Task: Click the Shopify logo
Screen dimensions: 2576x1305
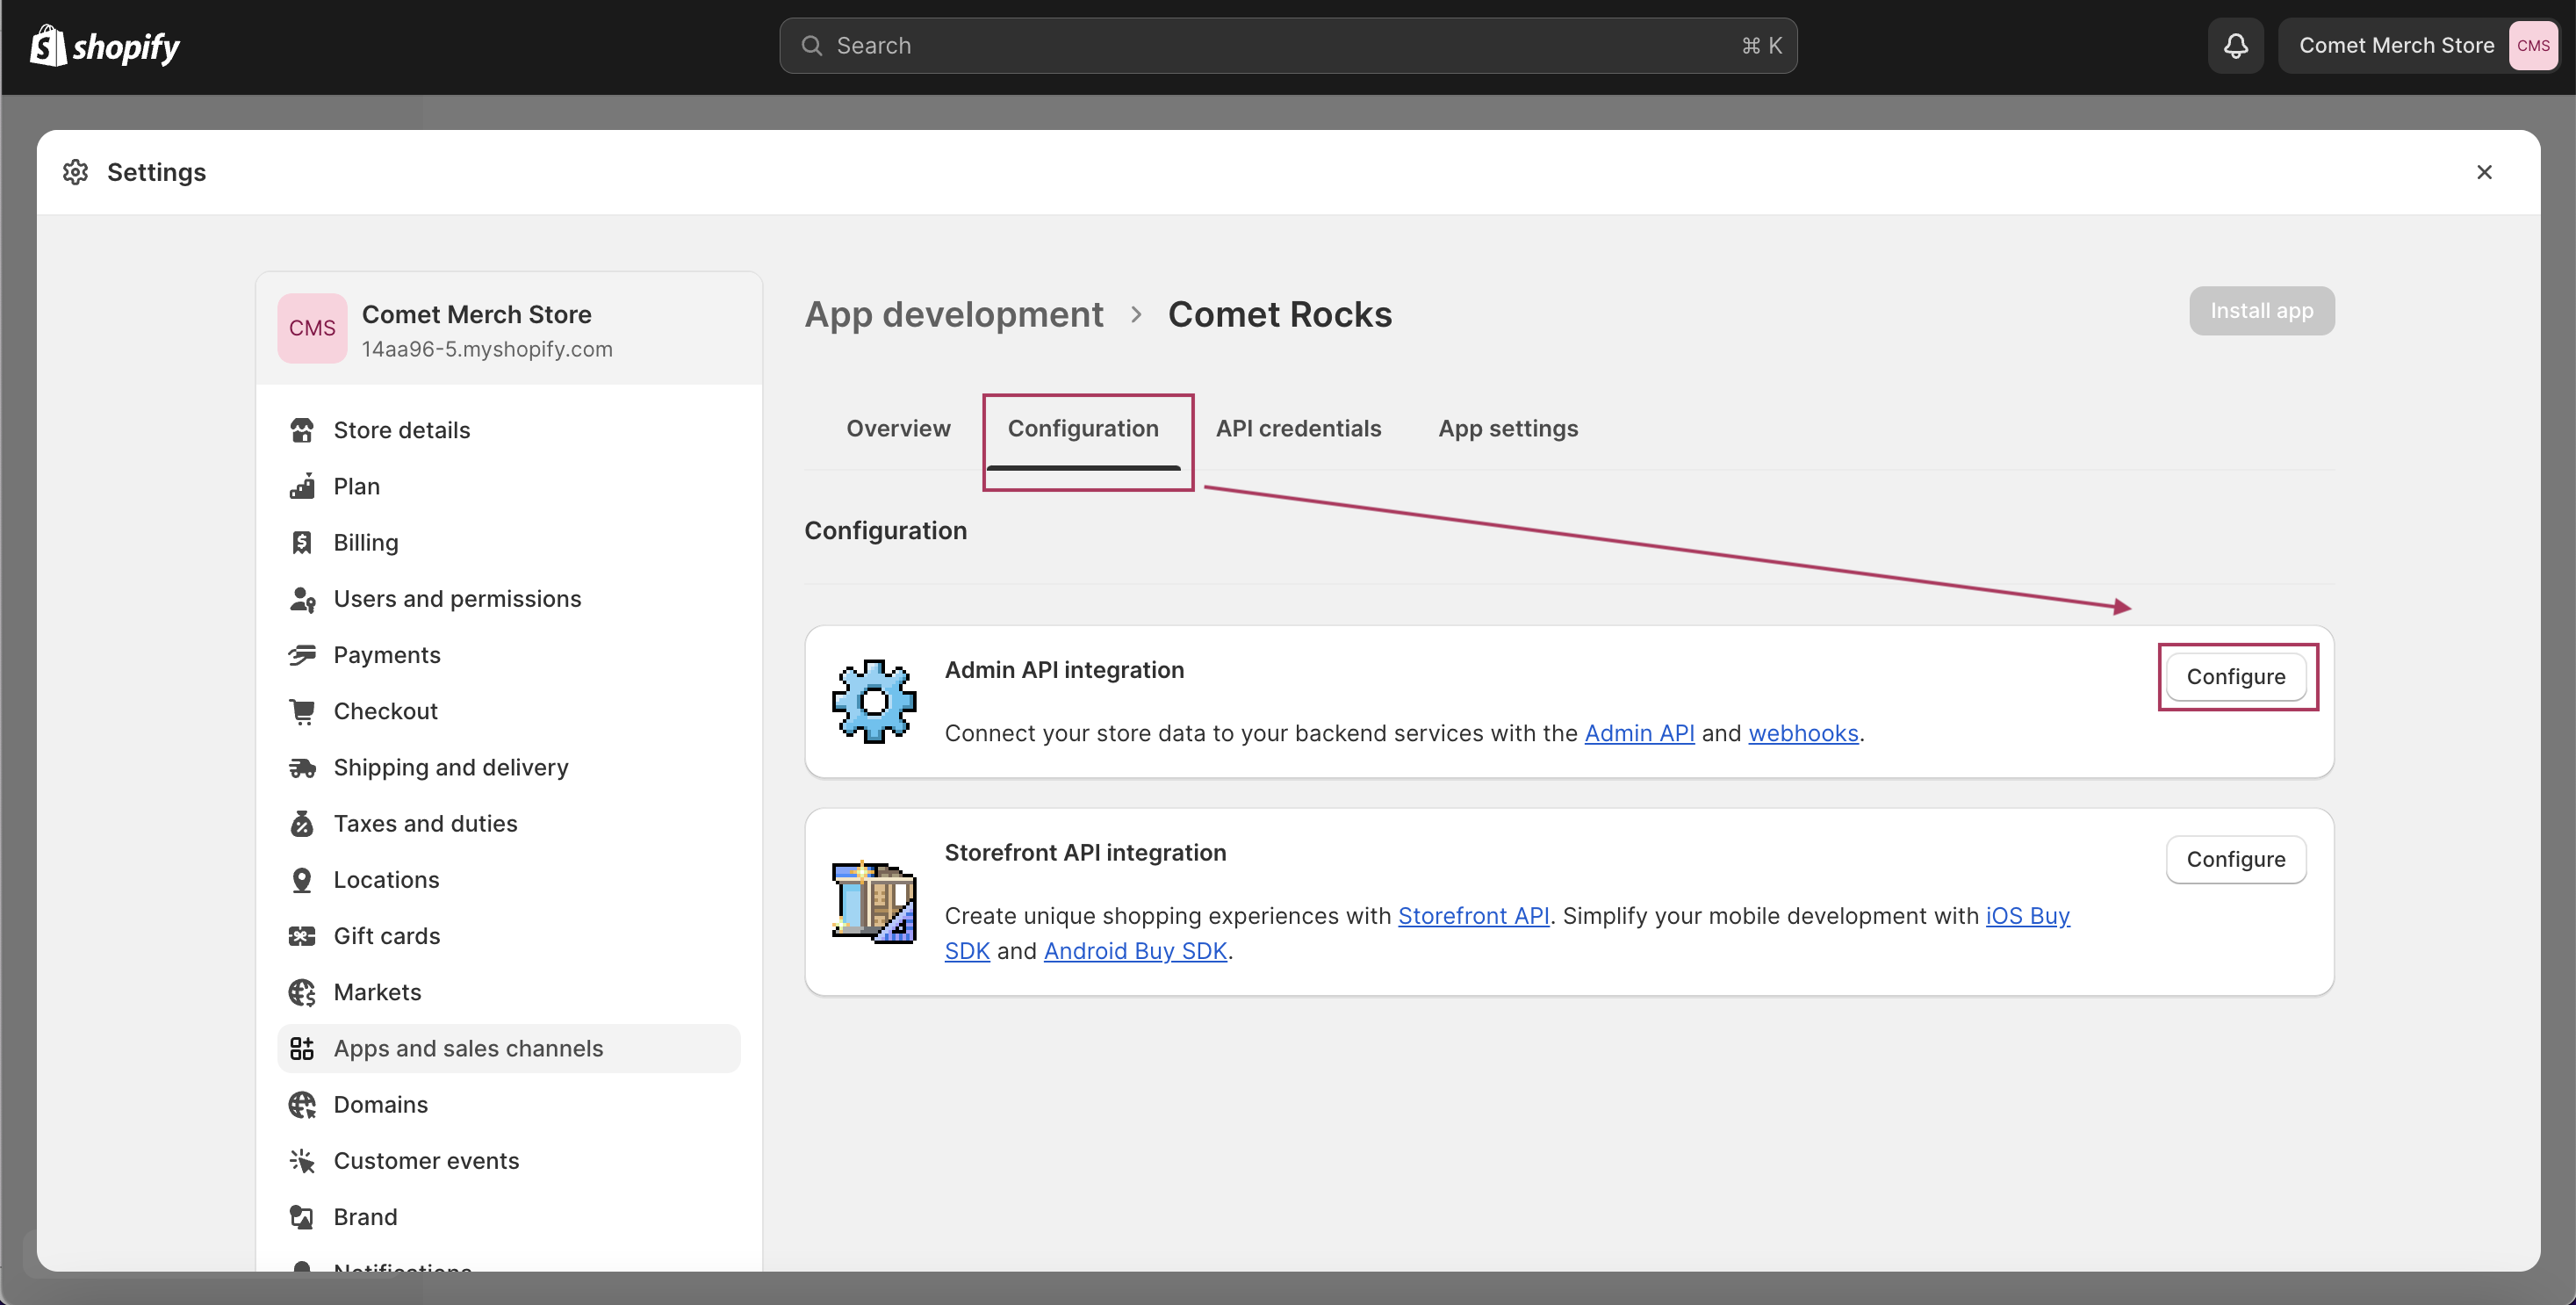Action: point(105,46)
